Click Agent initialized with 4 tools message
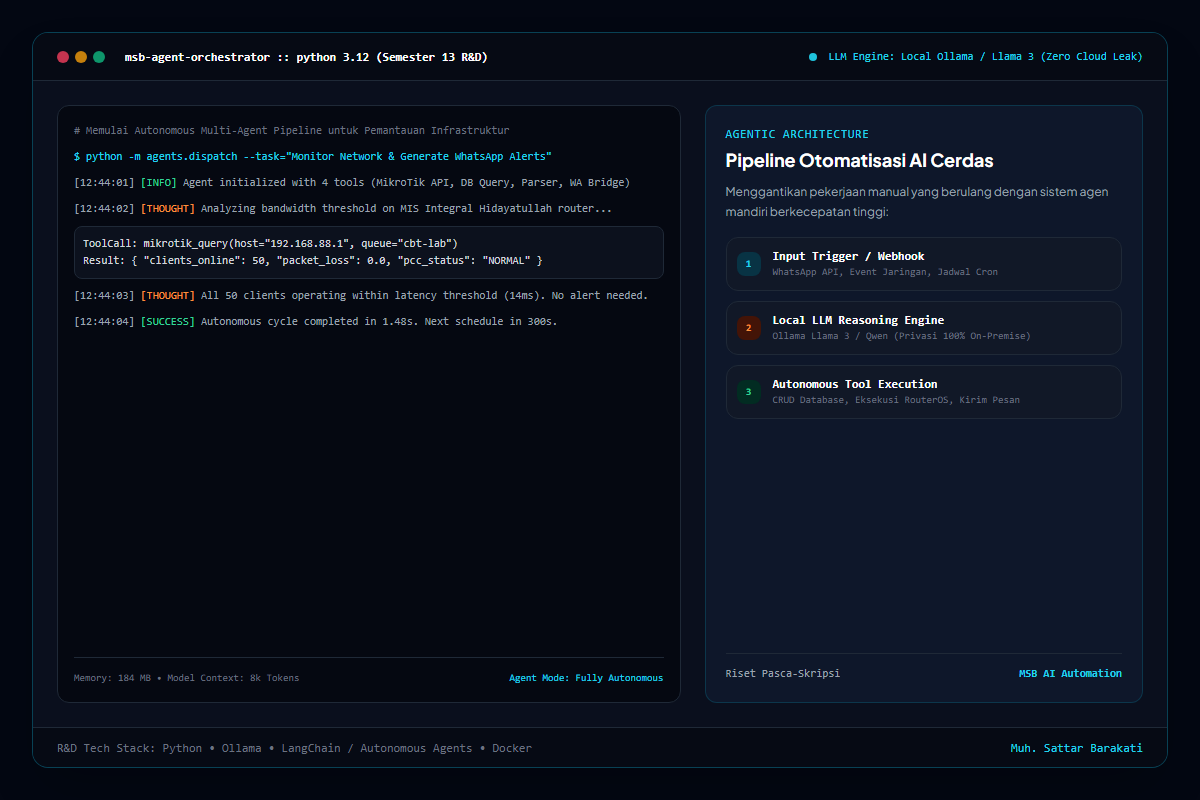The height and width of the screenshot is (800, 1200). (x=406, y=183)
